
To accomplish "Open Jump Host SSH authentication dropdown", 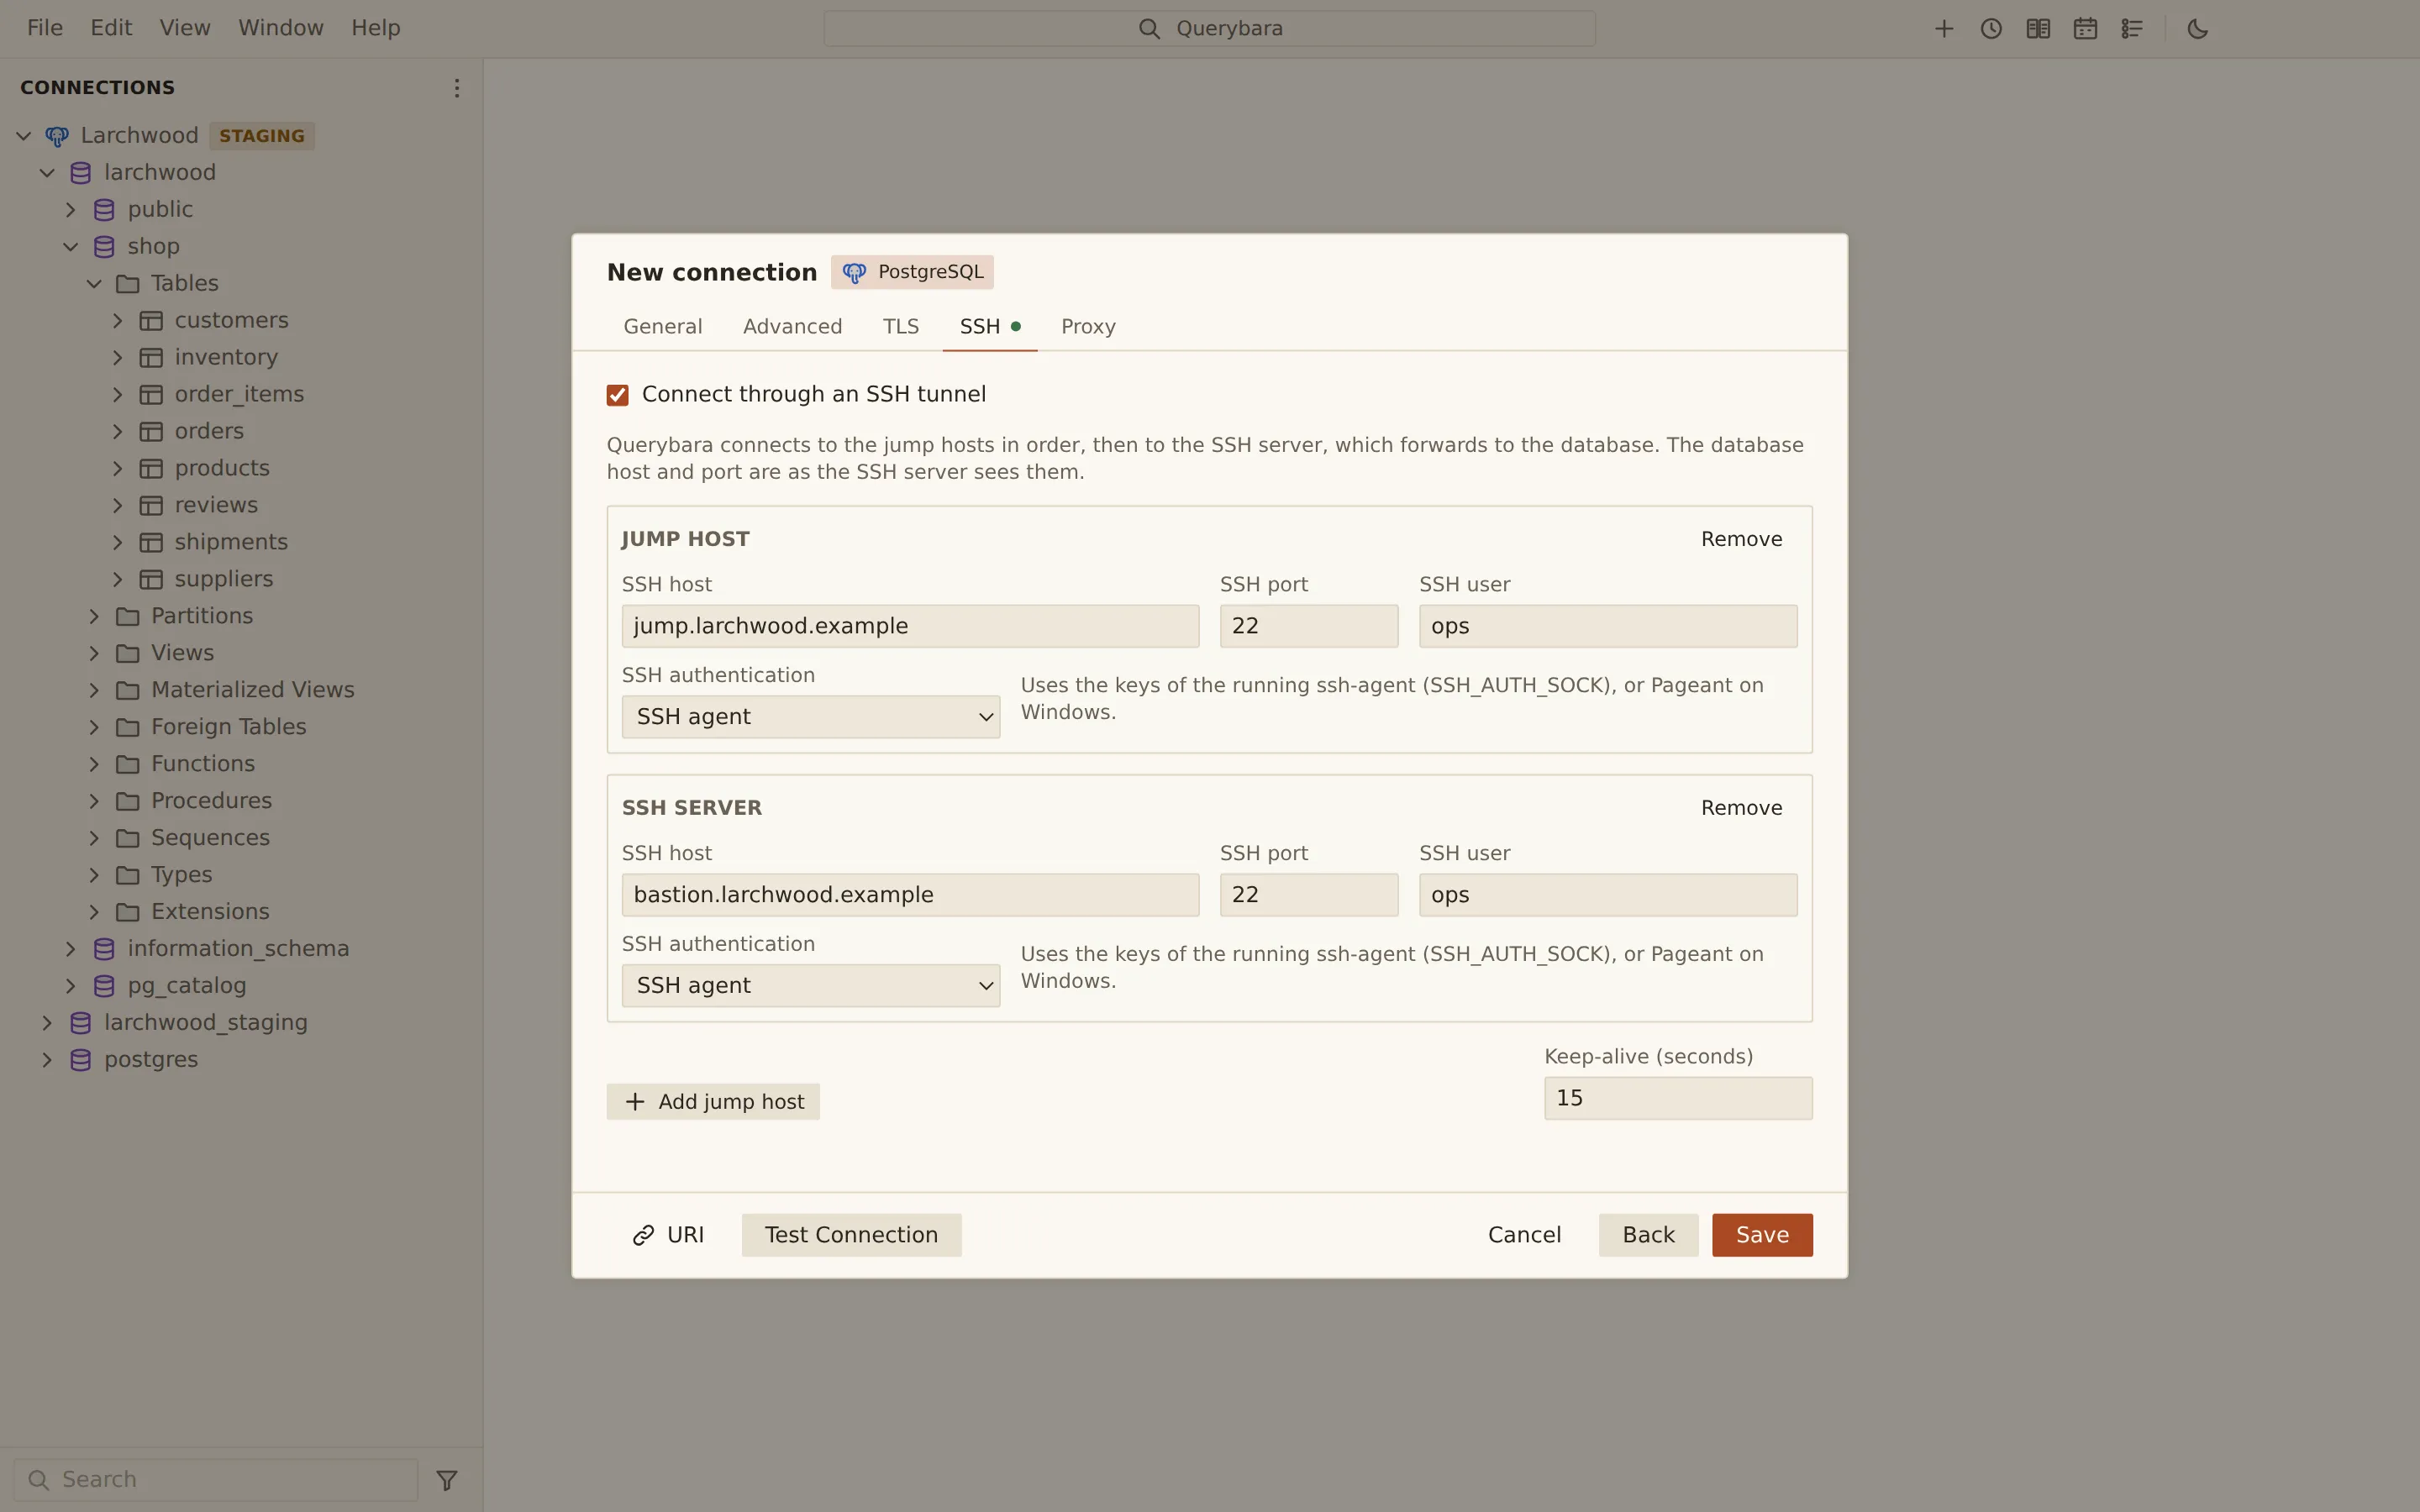I will click(x=810, y=717).
